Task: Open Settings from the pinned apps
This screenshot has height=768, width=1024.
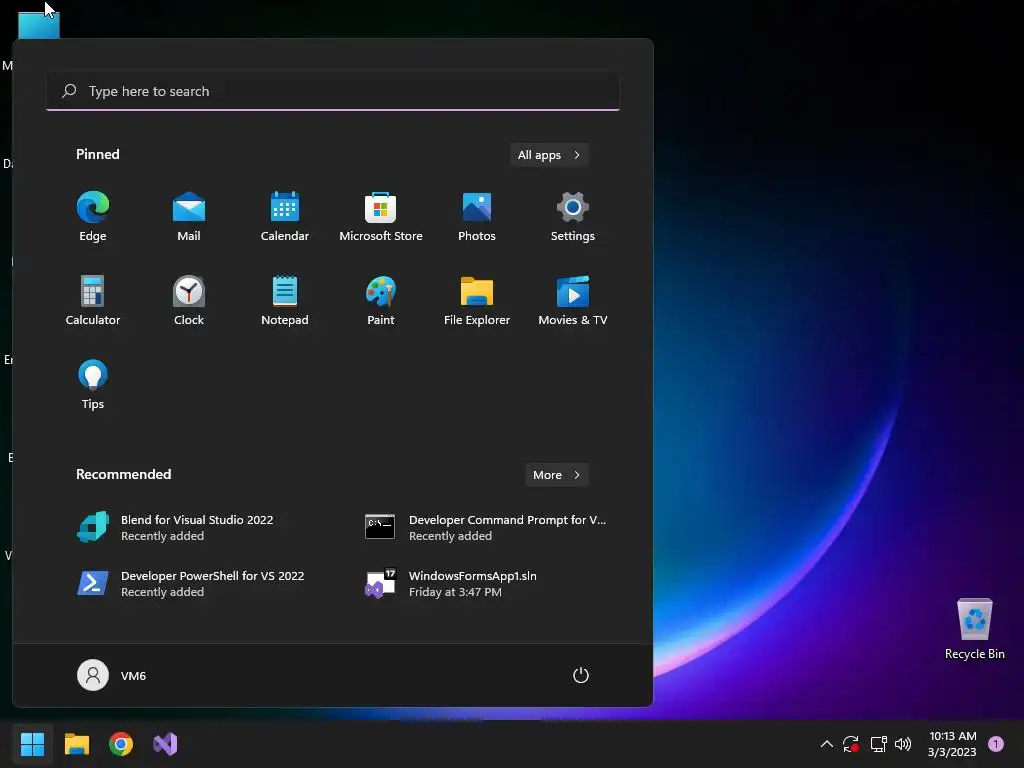Action: (x=573, y=217)
